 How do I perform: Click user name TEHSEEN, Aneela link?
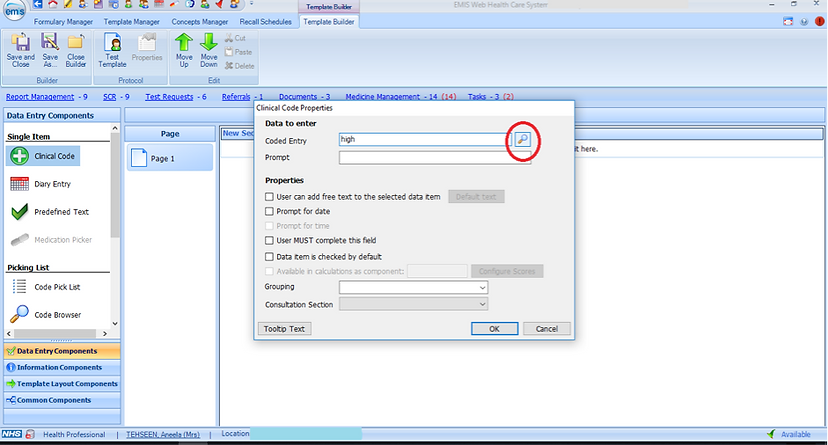[x=163, y=434]
